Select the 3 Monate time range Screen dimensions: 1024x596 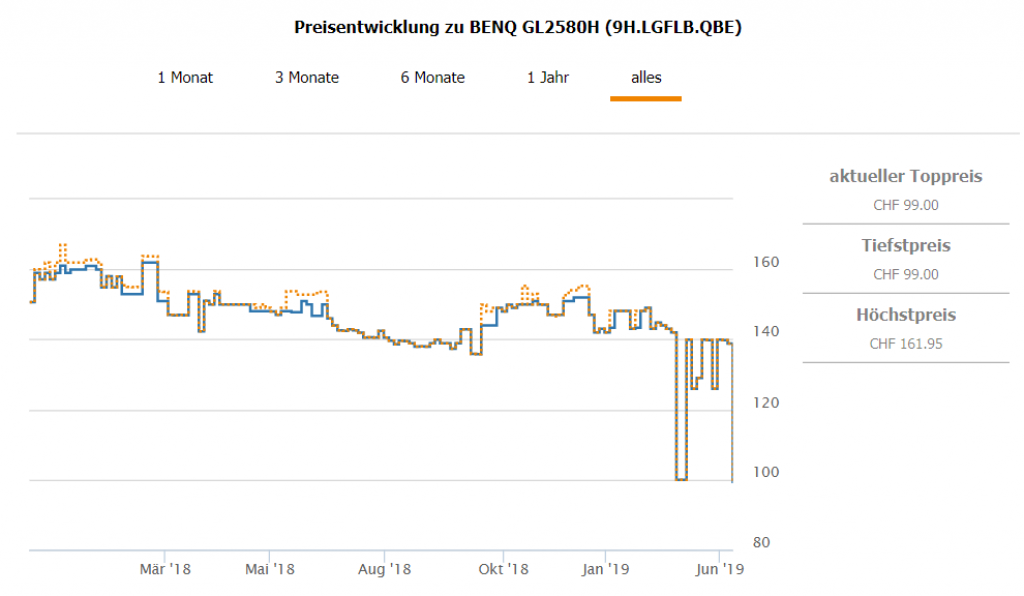click(x=307, y=77)
